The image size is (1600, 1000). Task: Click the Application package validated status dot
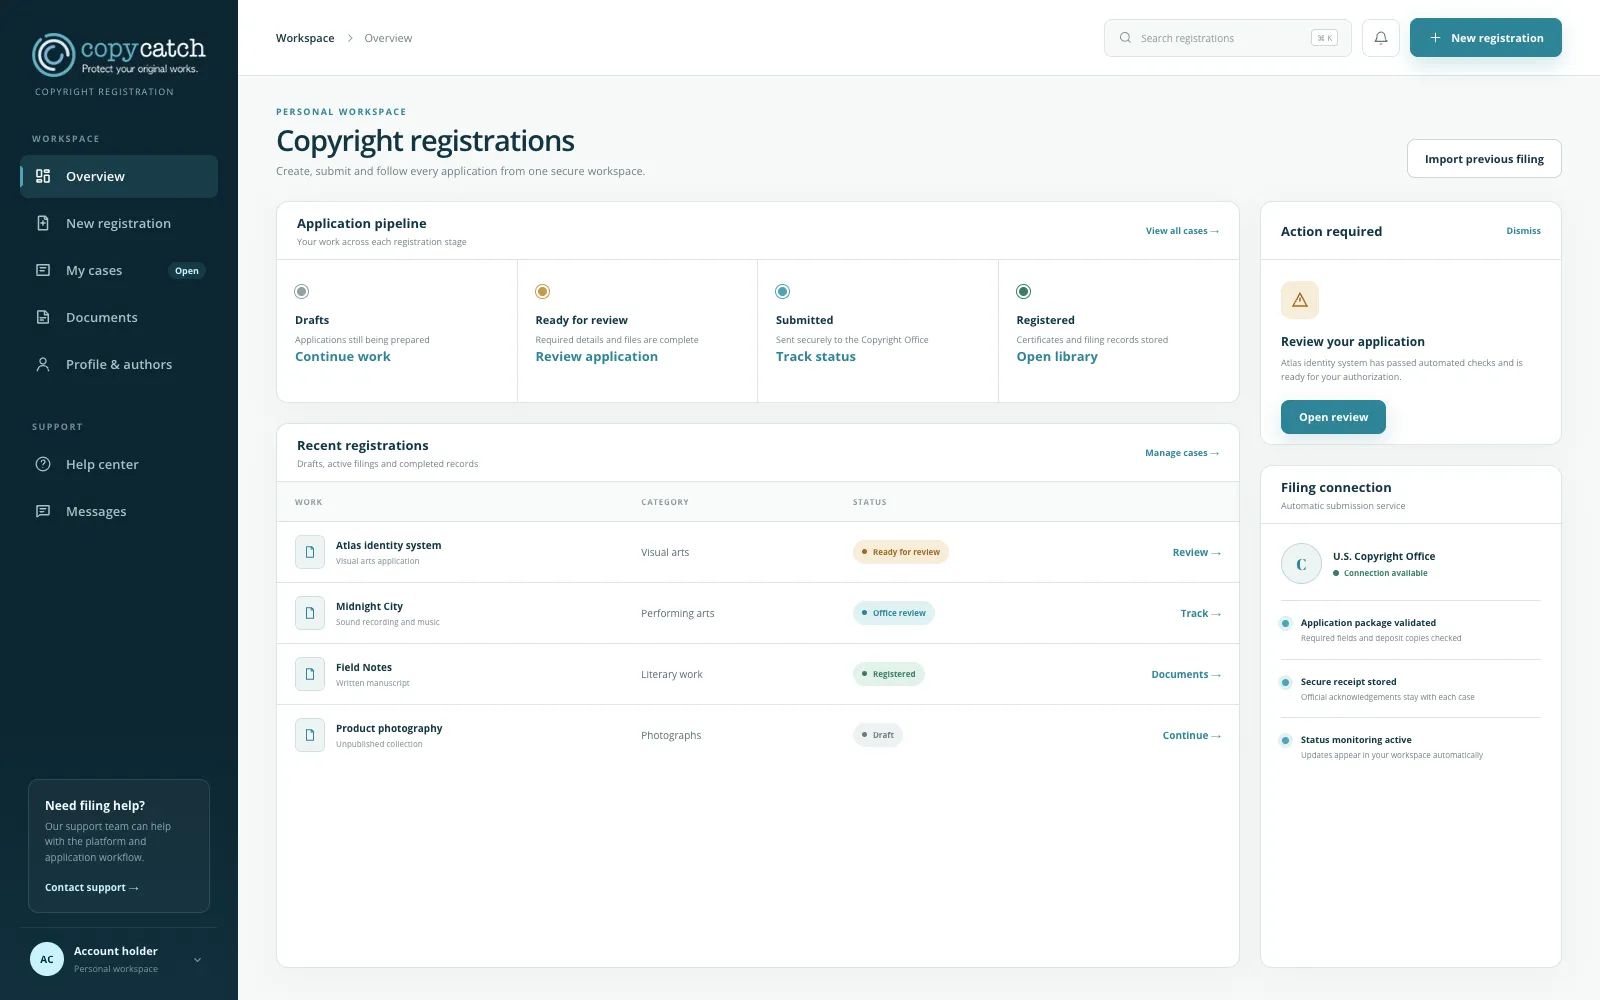(1286, 623)
